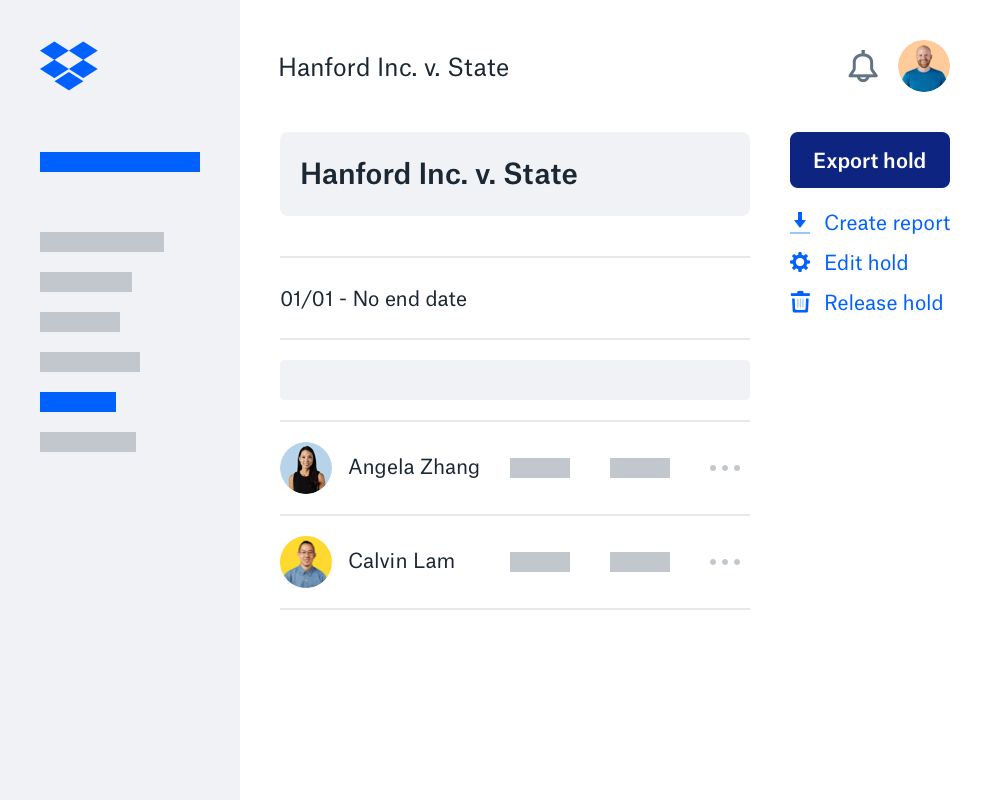
Task: Click the Release hold trash icon
Action: tap(800, 303)
